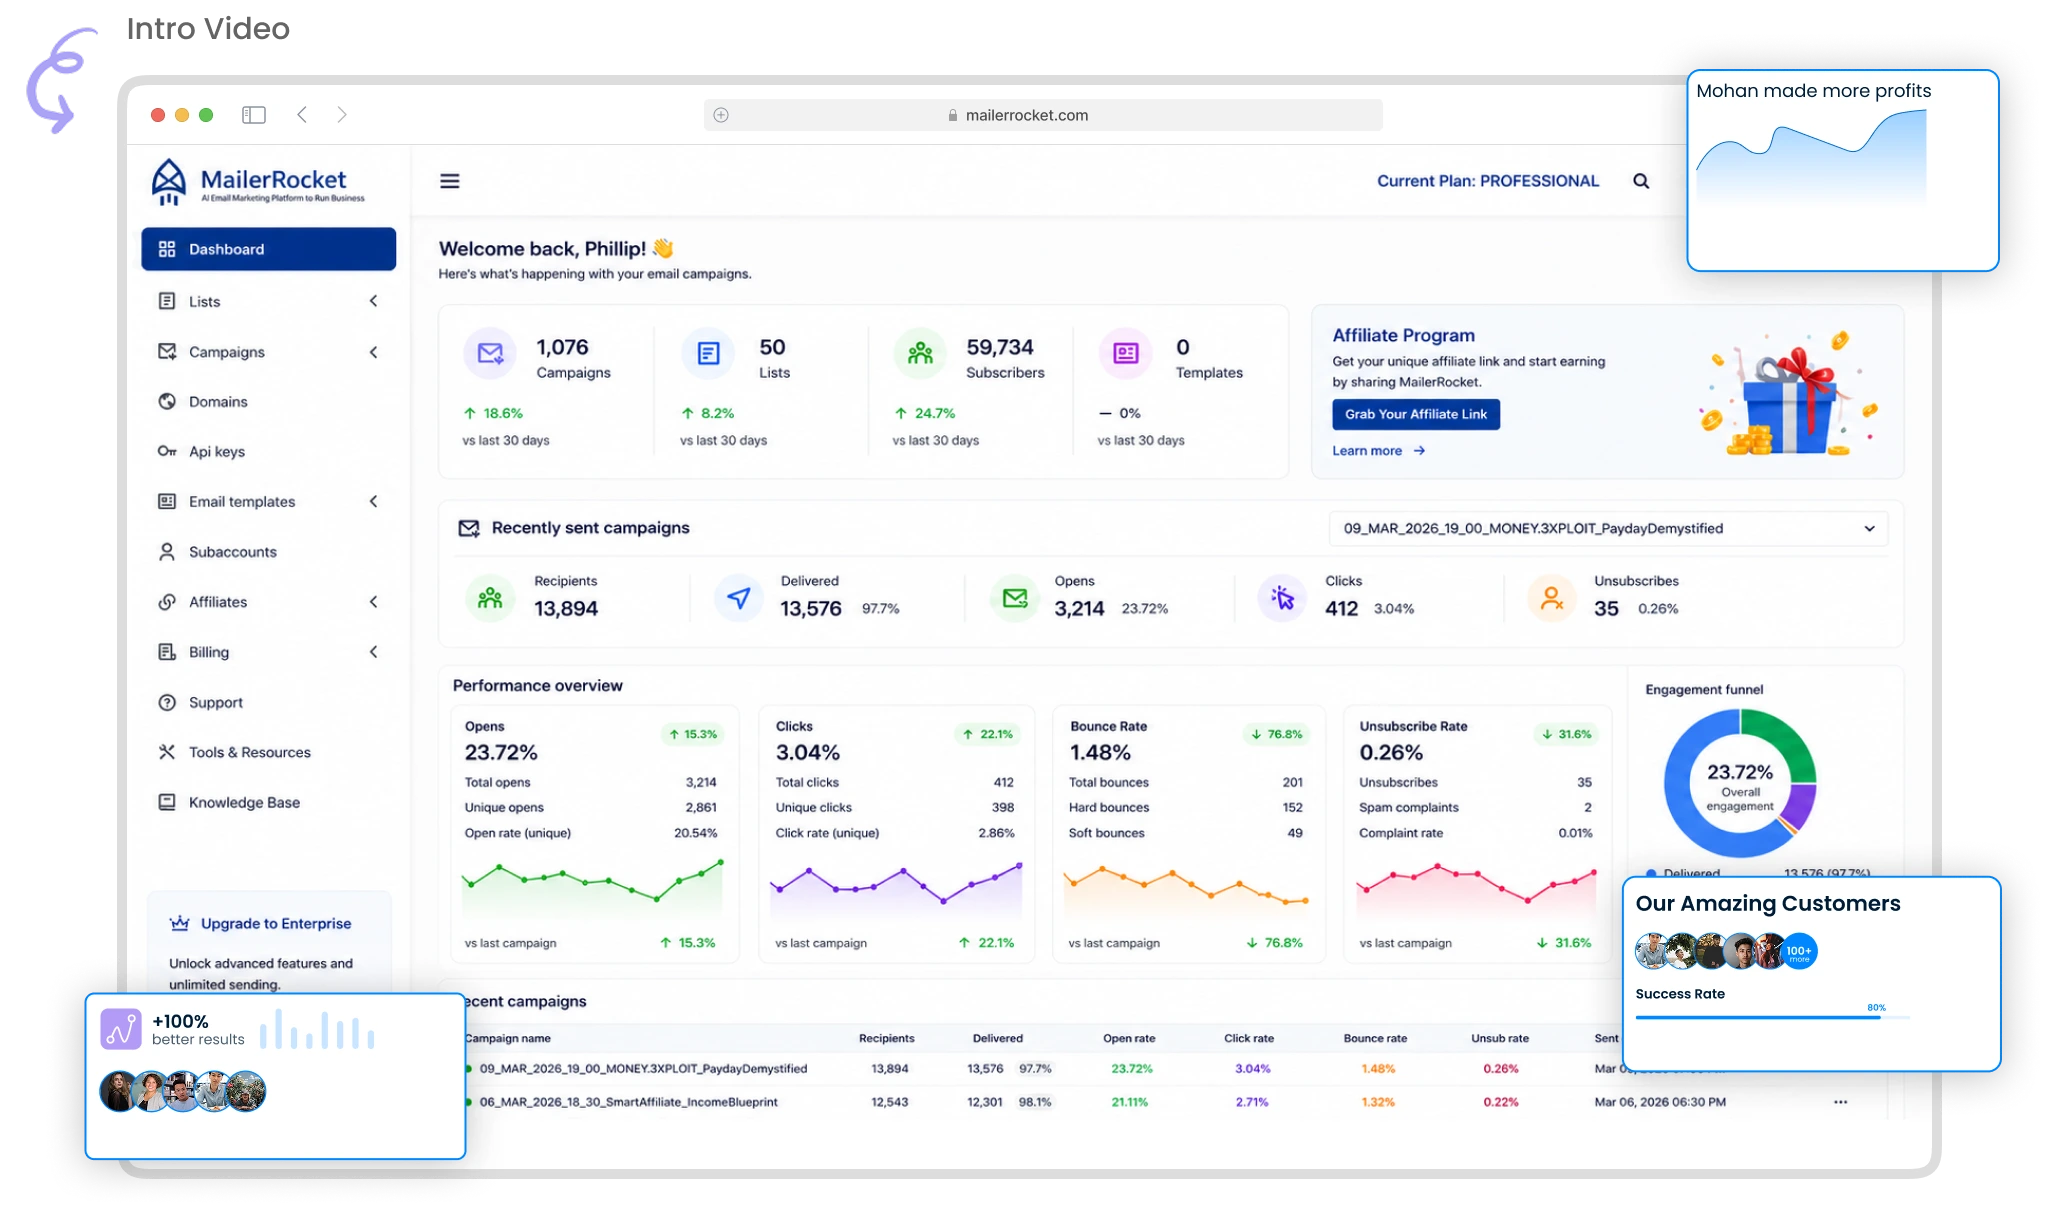Click the MailerRocket logo

pos(258,182)
